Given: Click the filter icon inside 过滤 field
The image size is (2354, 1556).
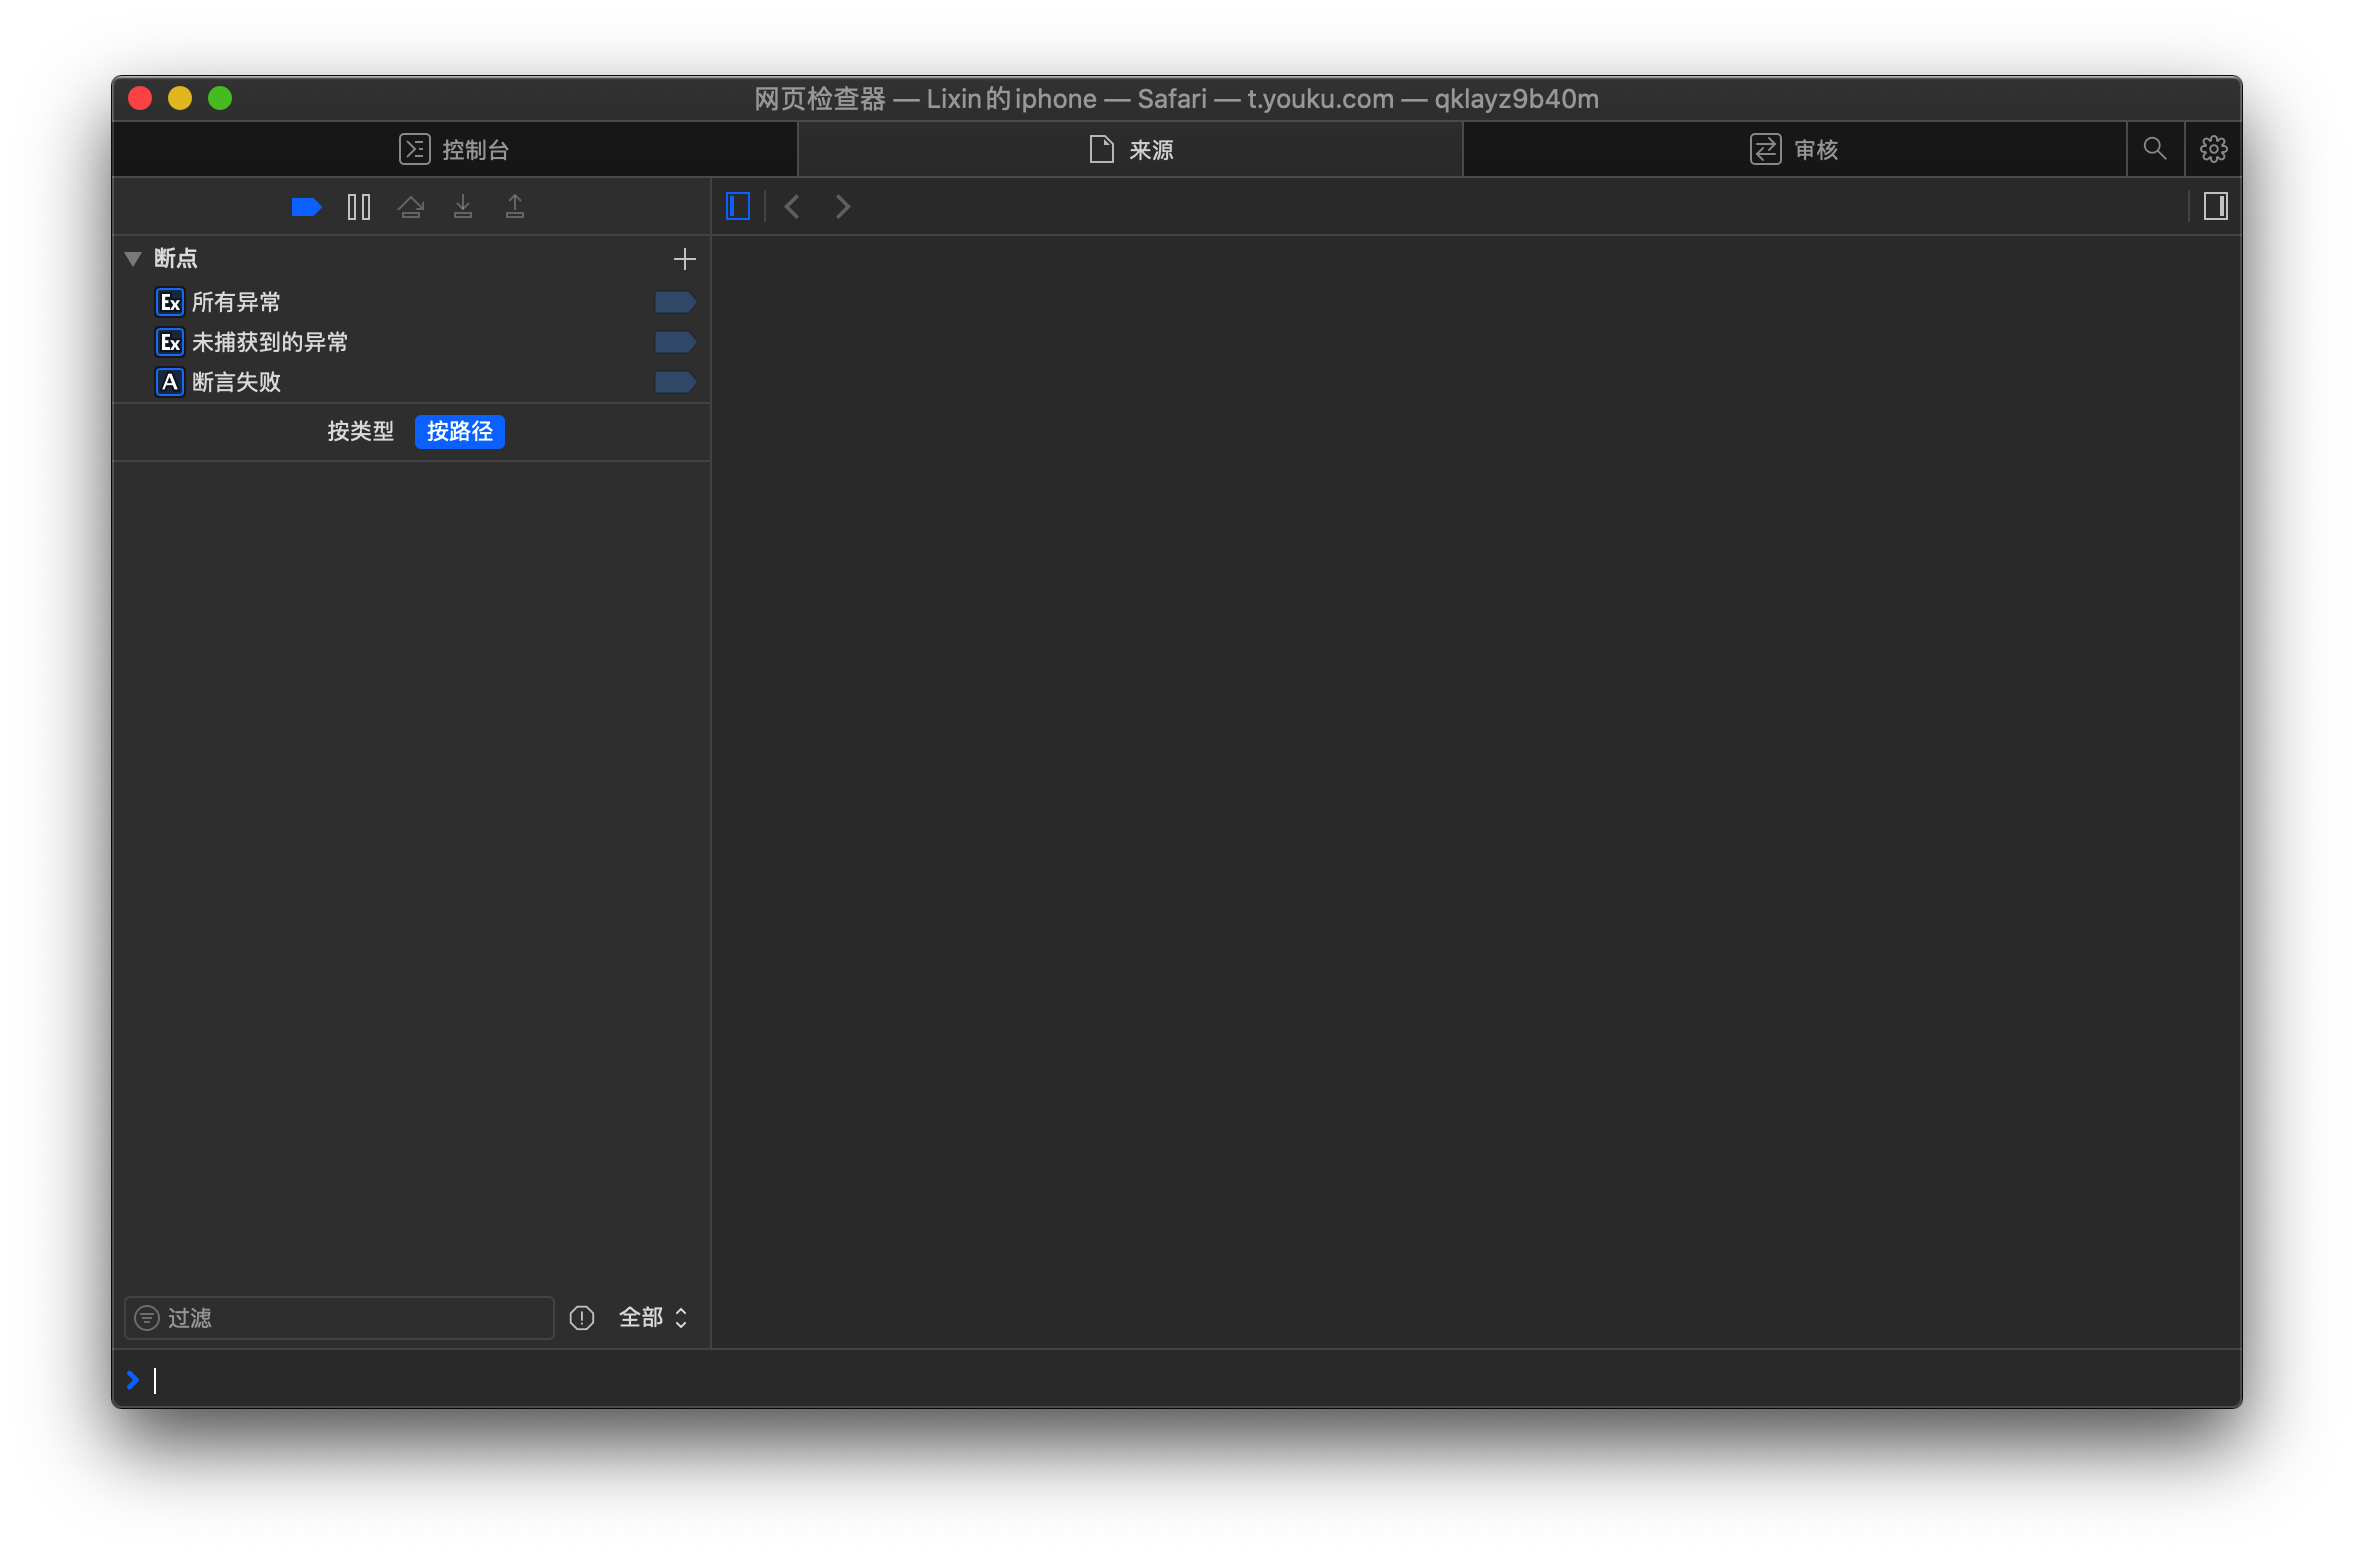Looking at the screenshot, I should (147, 1318).
